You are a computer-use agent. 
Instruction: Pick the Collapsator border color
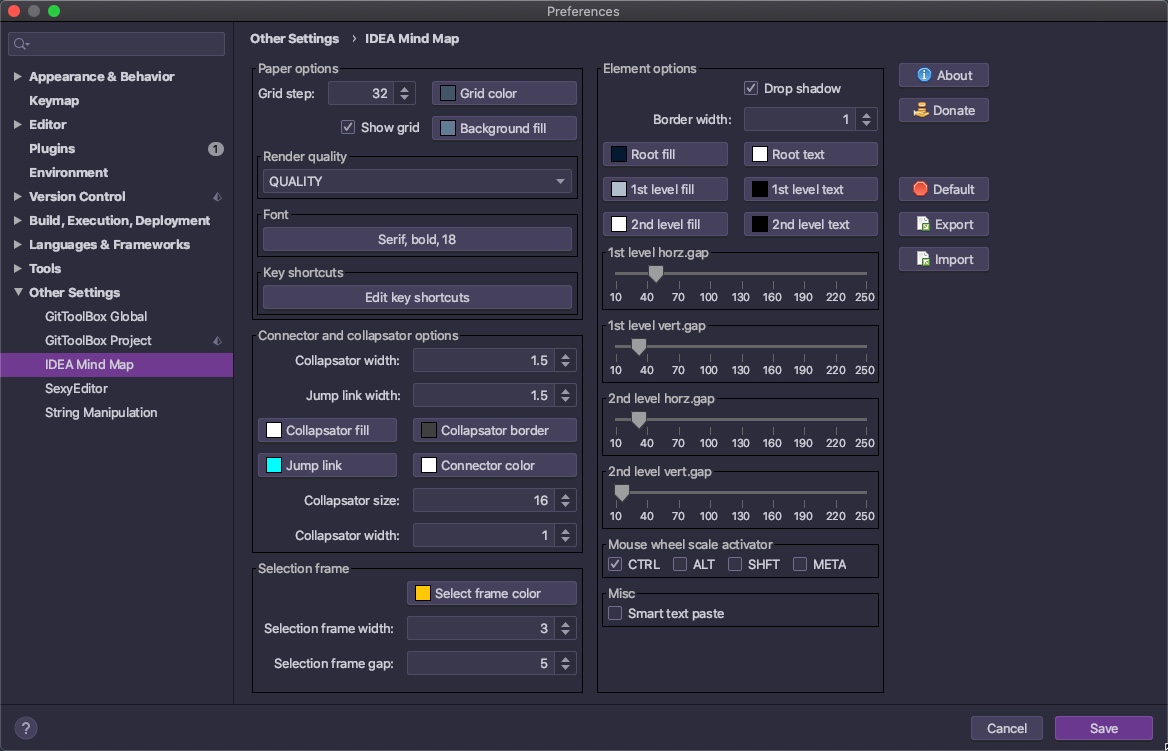pos(495,431)
